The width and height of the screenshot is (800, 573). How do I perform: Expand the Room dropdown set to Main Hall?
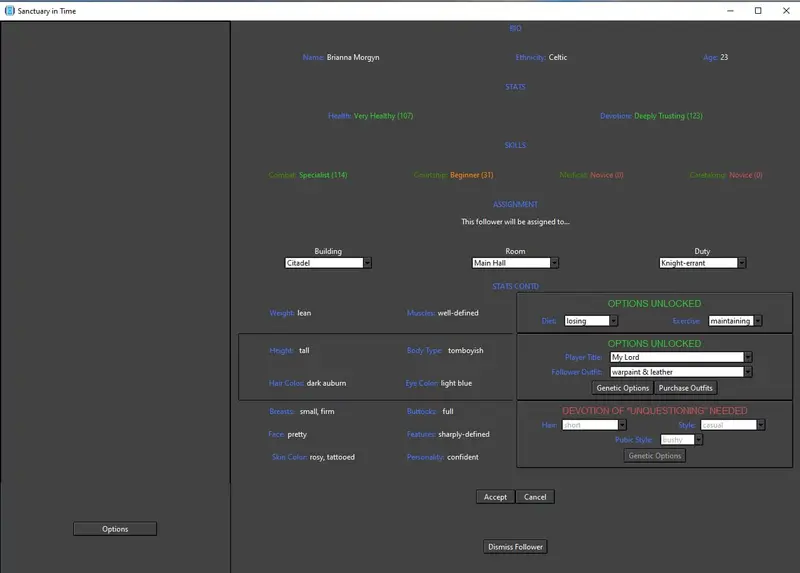pos(515,263)
